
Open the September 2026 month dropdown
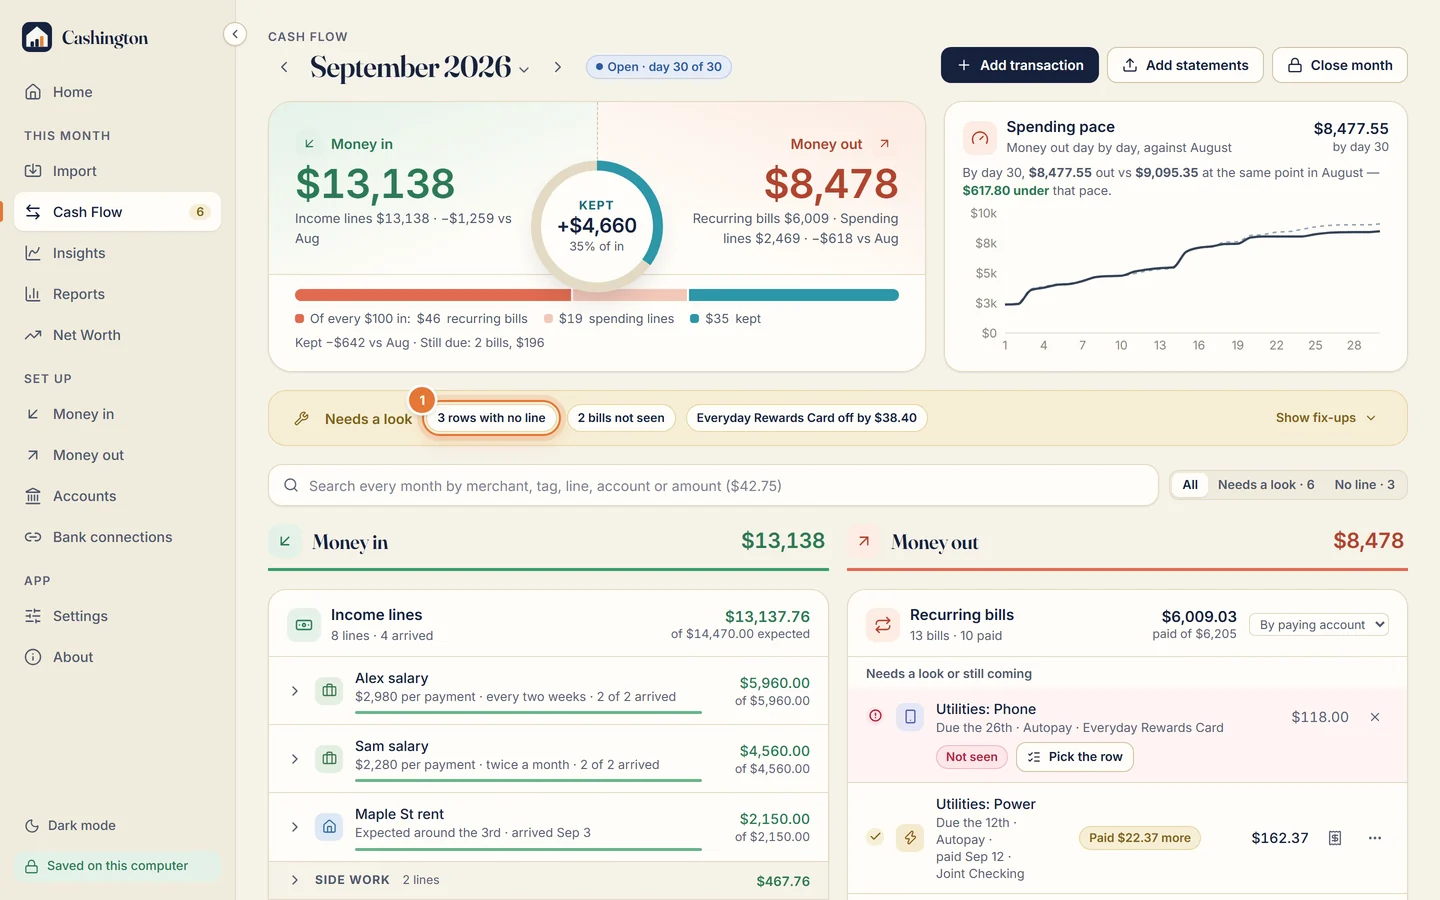tap(420, 67)
